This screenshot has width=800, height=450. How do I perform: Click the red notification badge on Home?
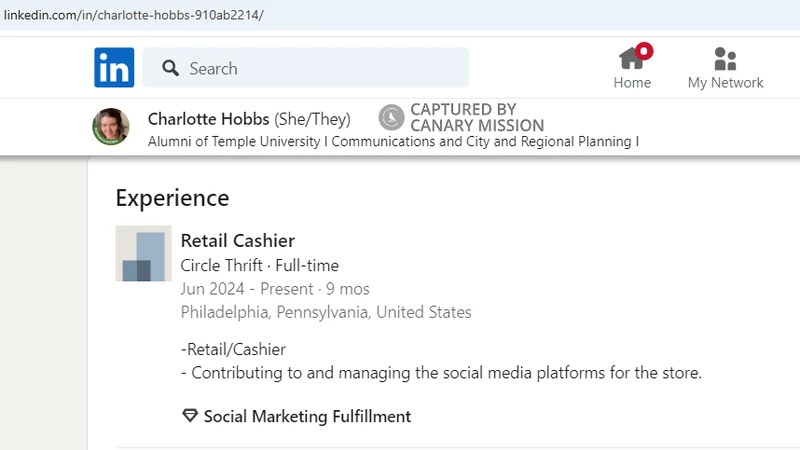644,49
